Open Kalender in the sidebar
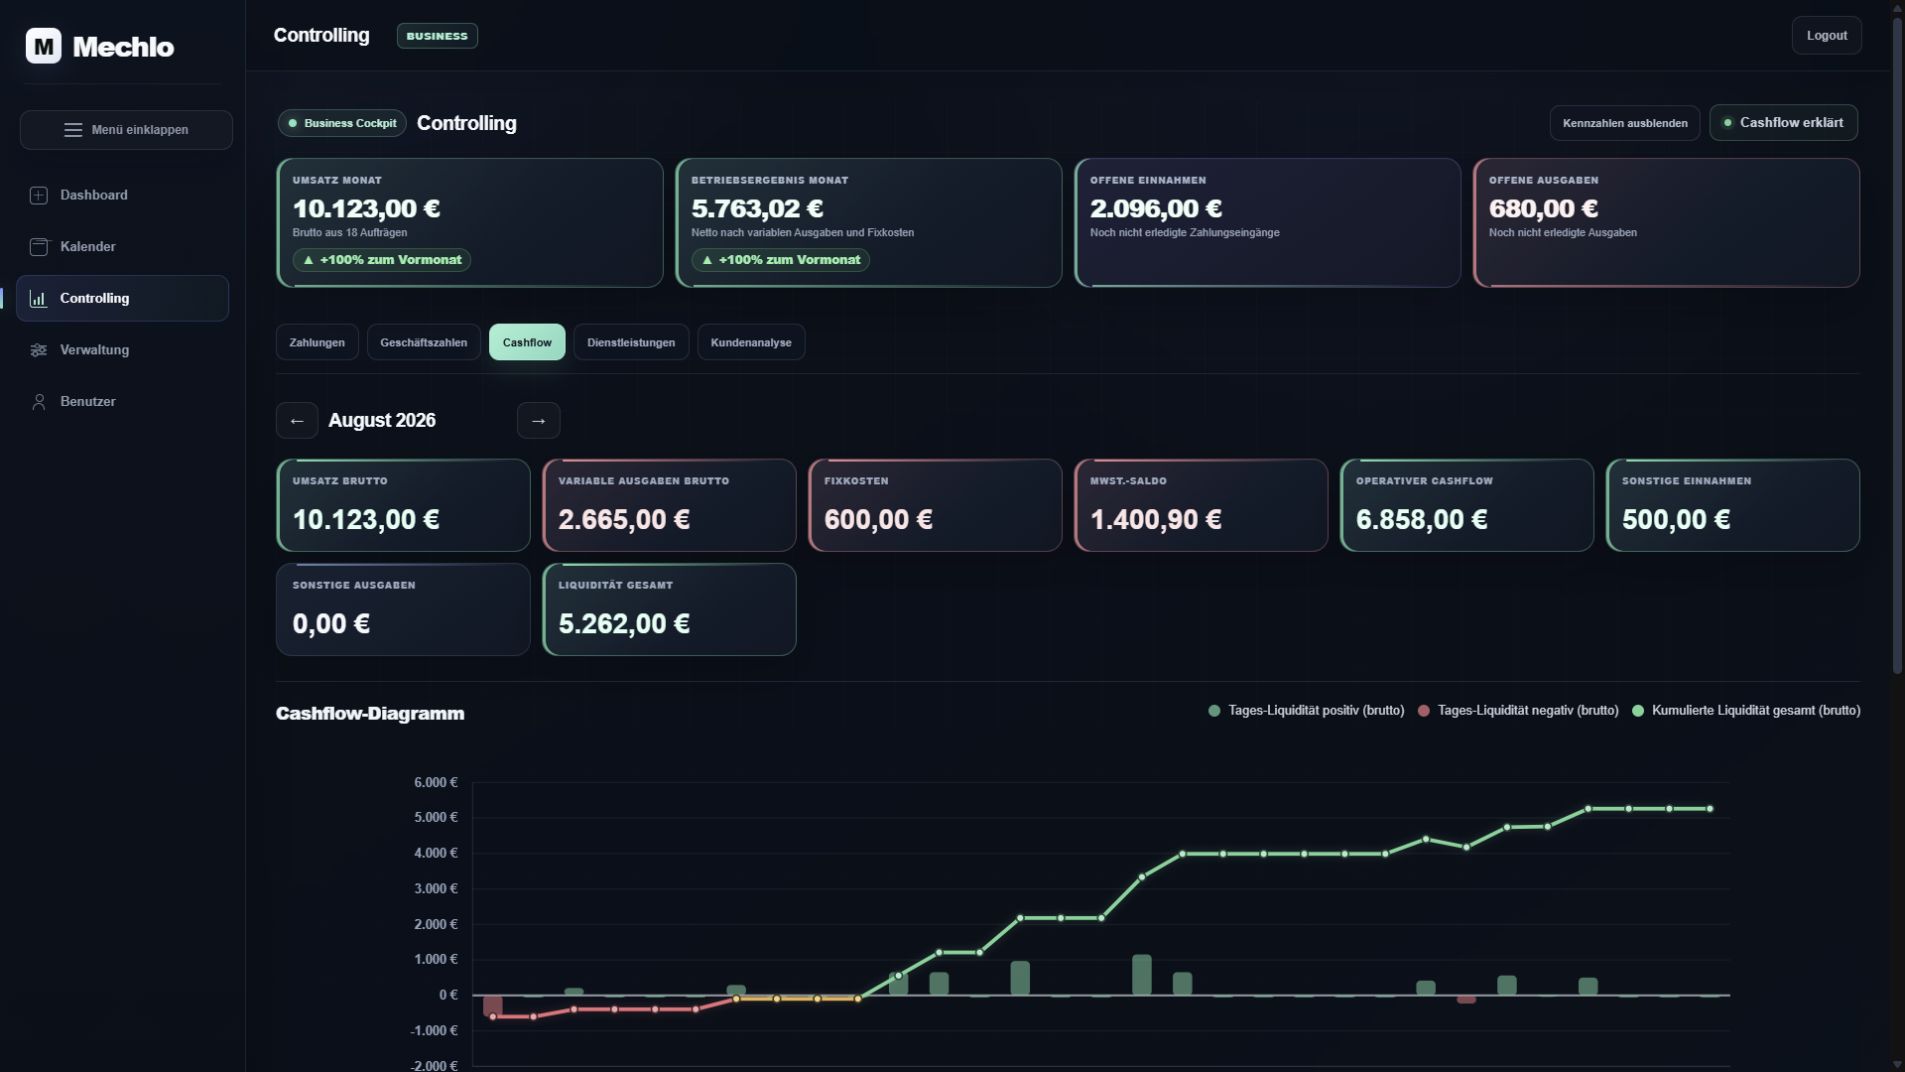 122,247
